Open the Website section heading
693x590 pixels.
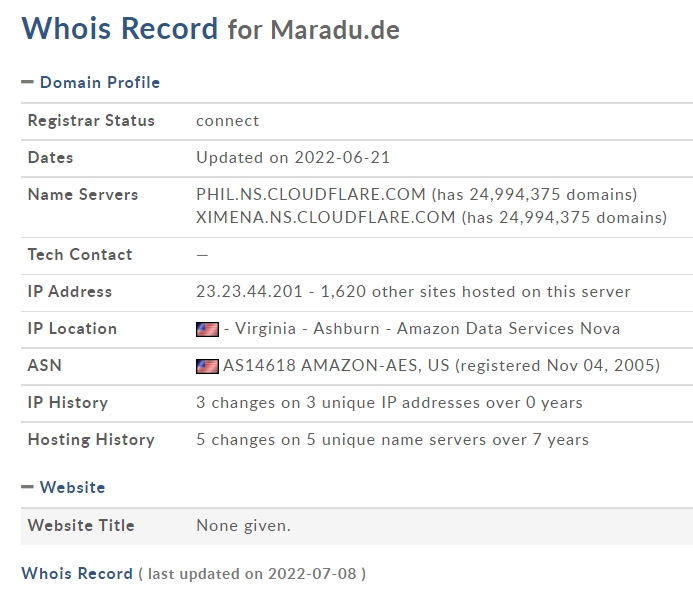coord(72,487)
